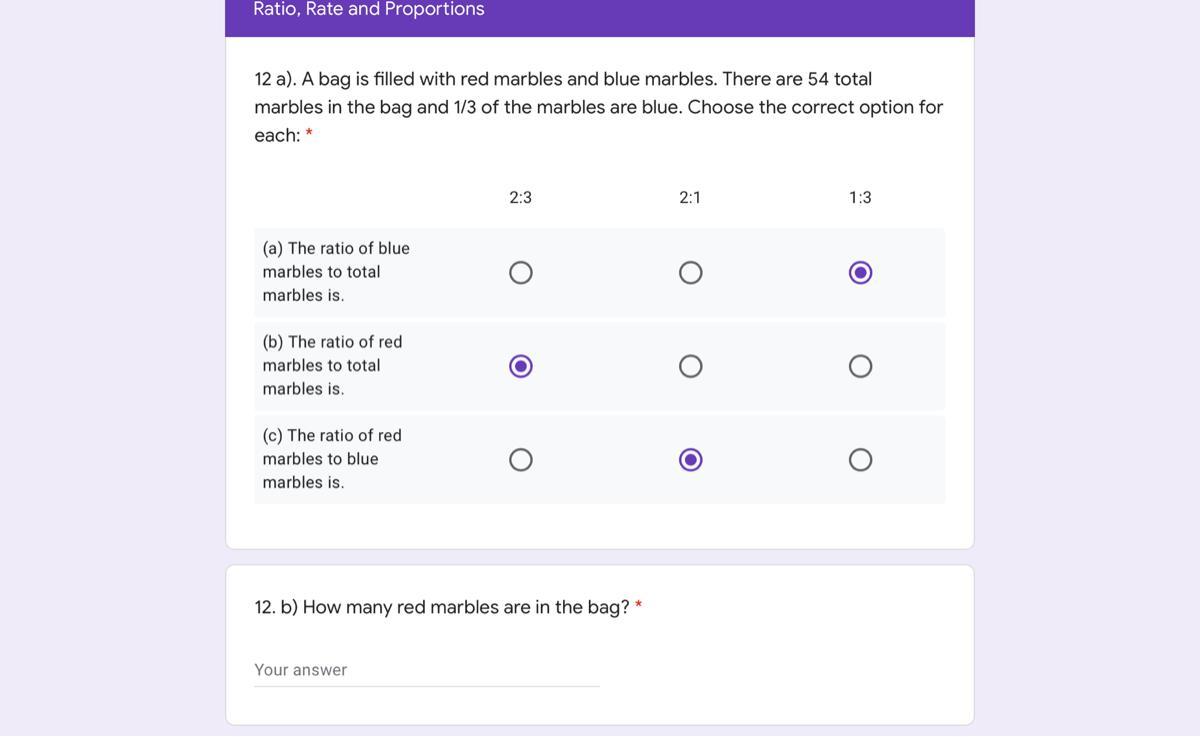Image resolution: width=1200 pixels, height=737 pixels.
Task: Click row label (c) red to blue marbles
Action: pyautogui.click(x=332, y=459)
